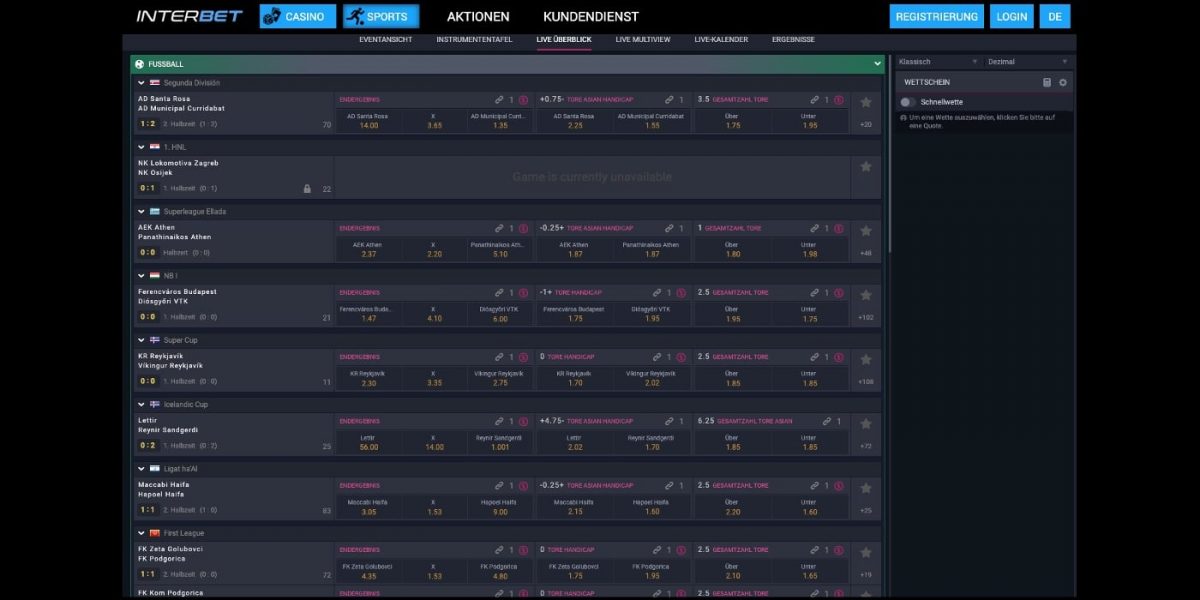Open the Casino section
Viewport: 1200px width, 600px height.
[x=298, y=16]
